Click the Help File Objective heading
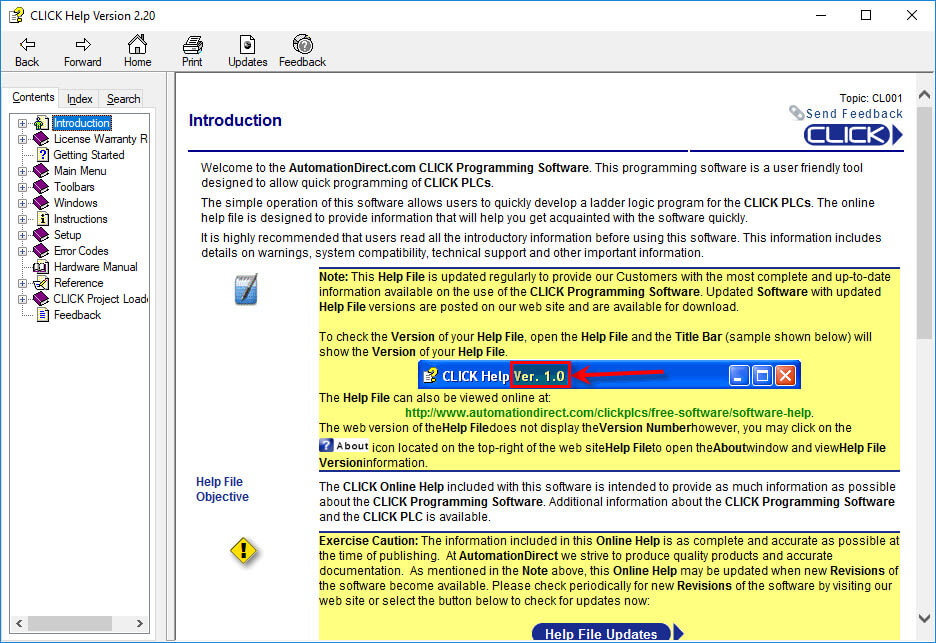 pyautogui.click(x=222, y=489)
